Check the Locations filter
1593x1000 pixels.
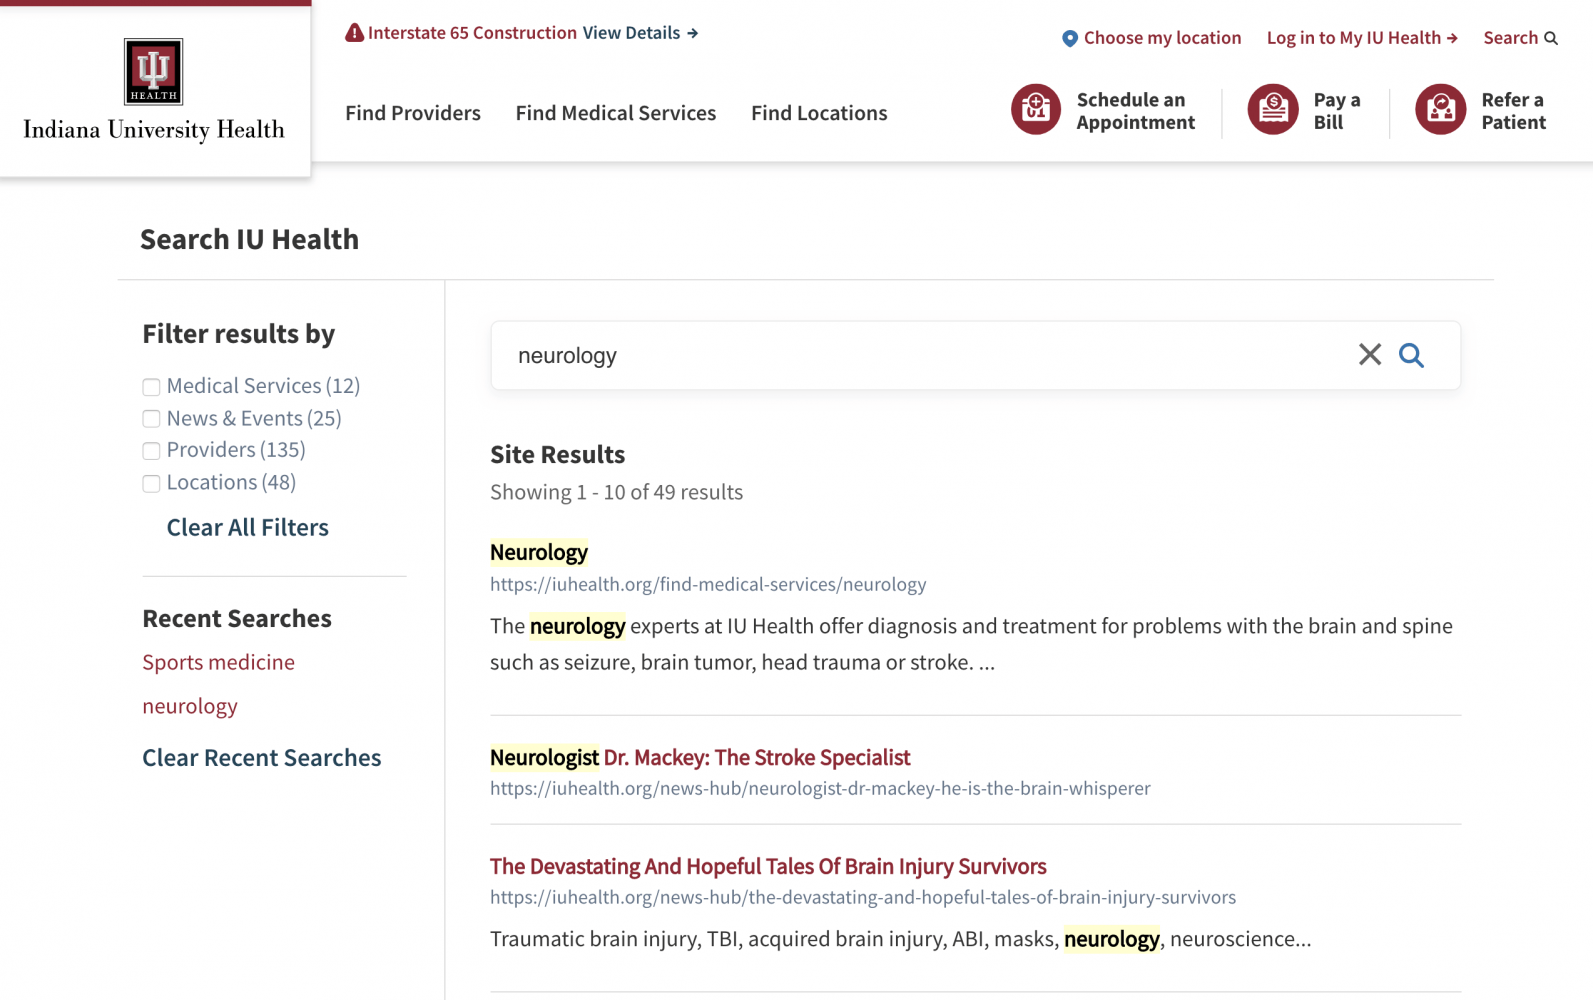pyautogui.click(x=151, y=484)
